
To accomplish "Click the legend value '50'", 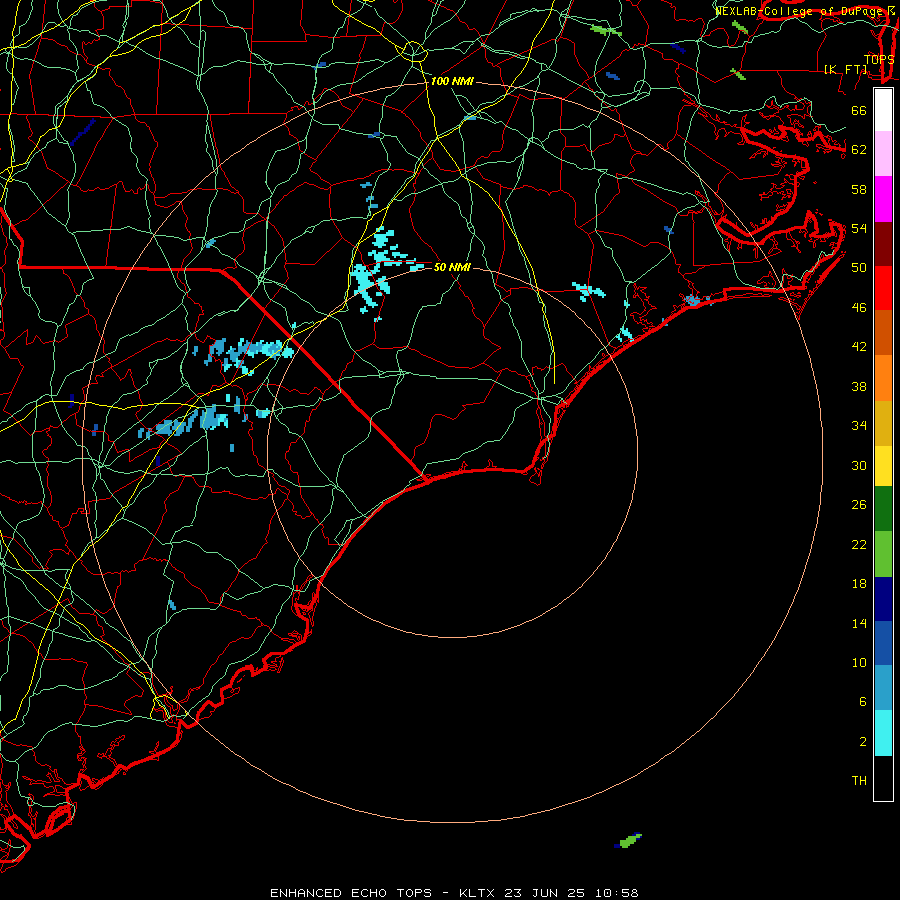I will click(x=859, y=268).
